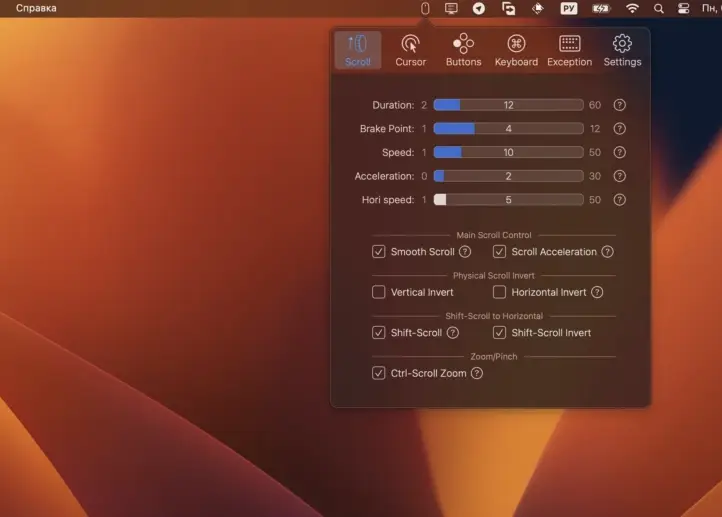This screenshot has height=517, width=722.
Task: Uncheck the Shift-Scroll Invert checkbox
Action: click(x=499, y=333)
